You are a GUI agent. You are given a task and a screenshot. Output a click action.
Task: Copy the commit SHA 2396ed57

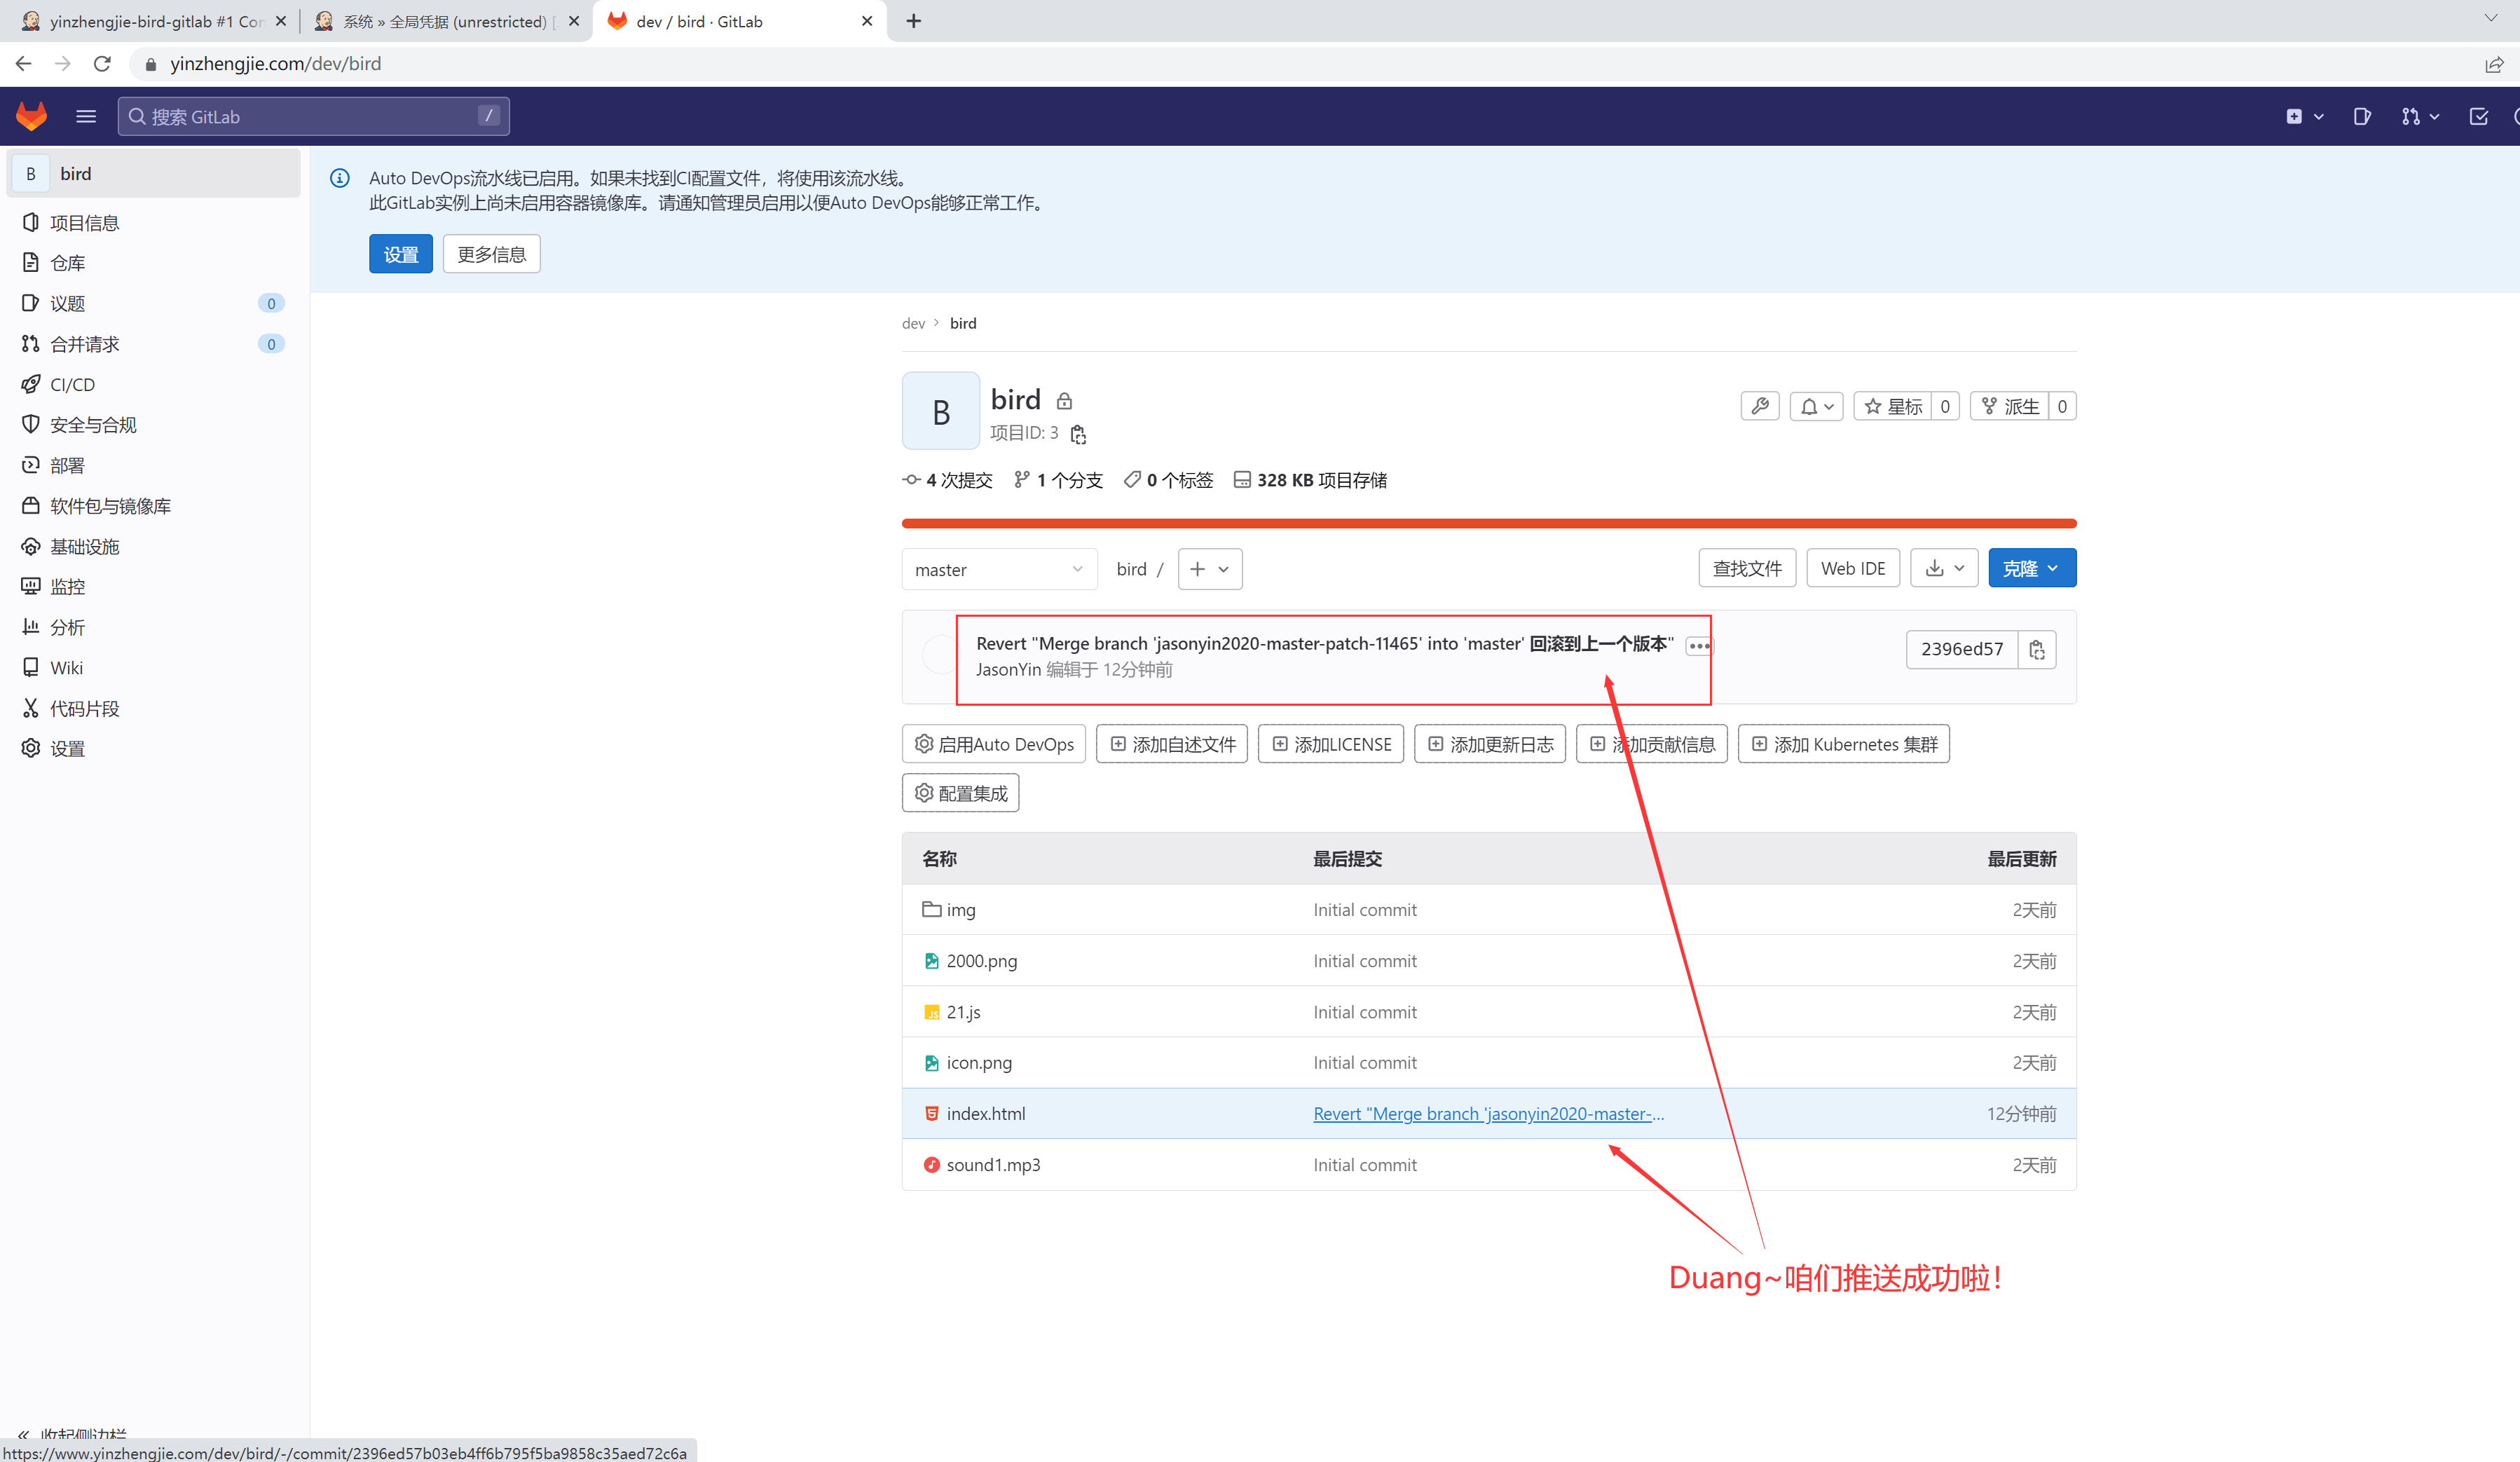click(2036, 650)
